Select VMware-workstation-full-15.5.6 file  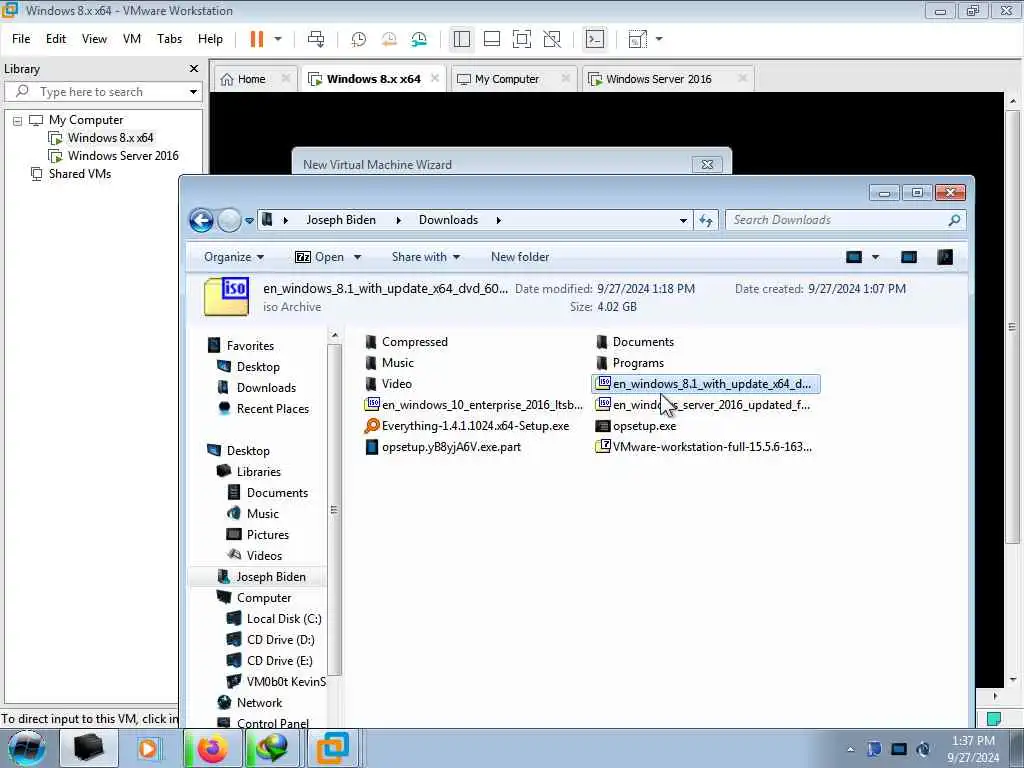pos(703,447)
